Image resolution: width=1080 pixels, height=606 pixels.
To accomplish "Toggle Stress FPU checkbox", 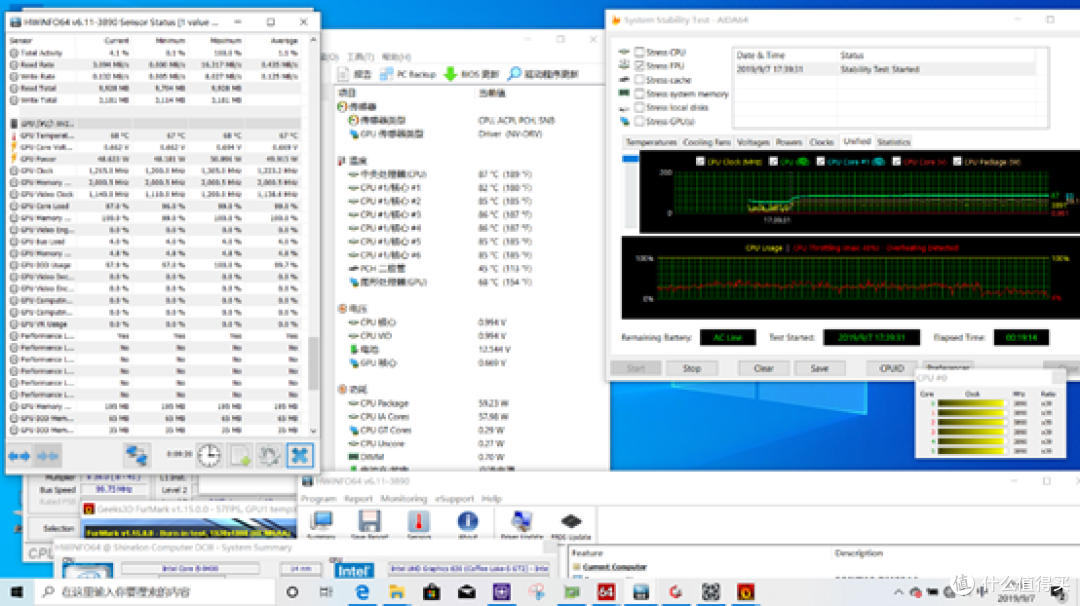I will click(x=639, y=66).
